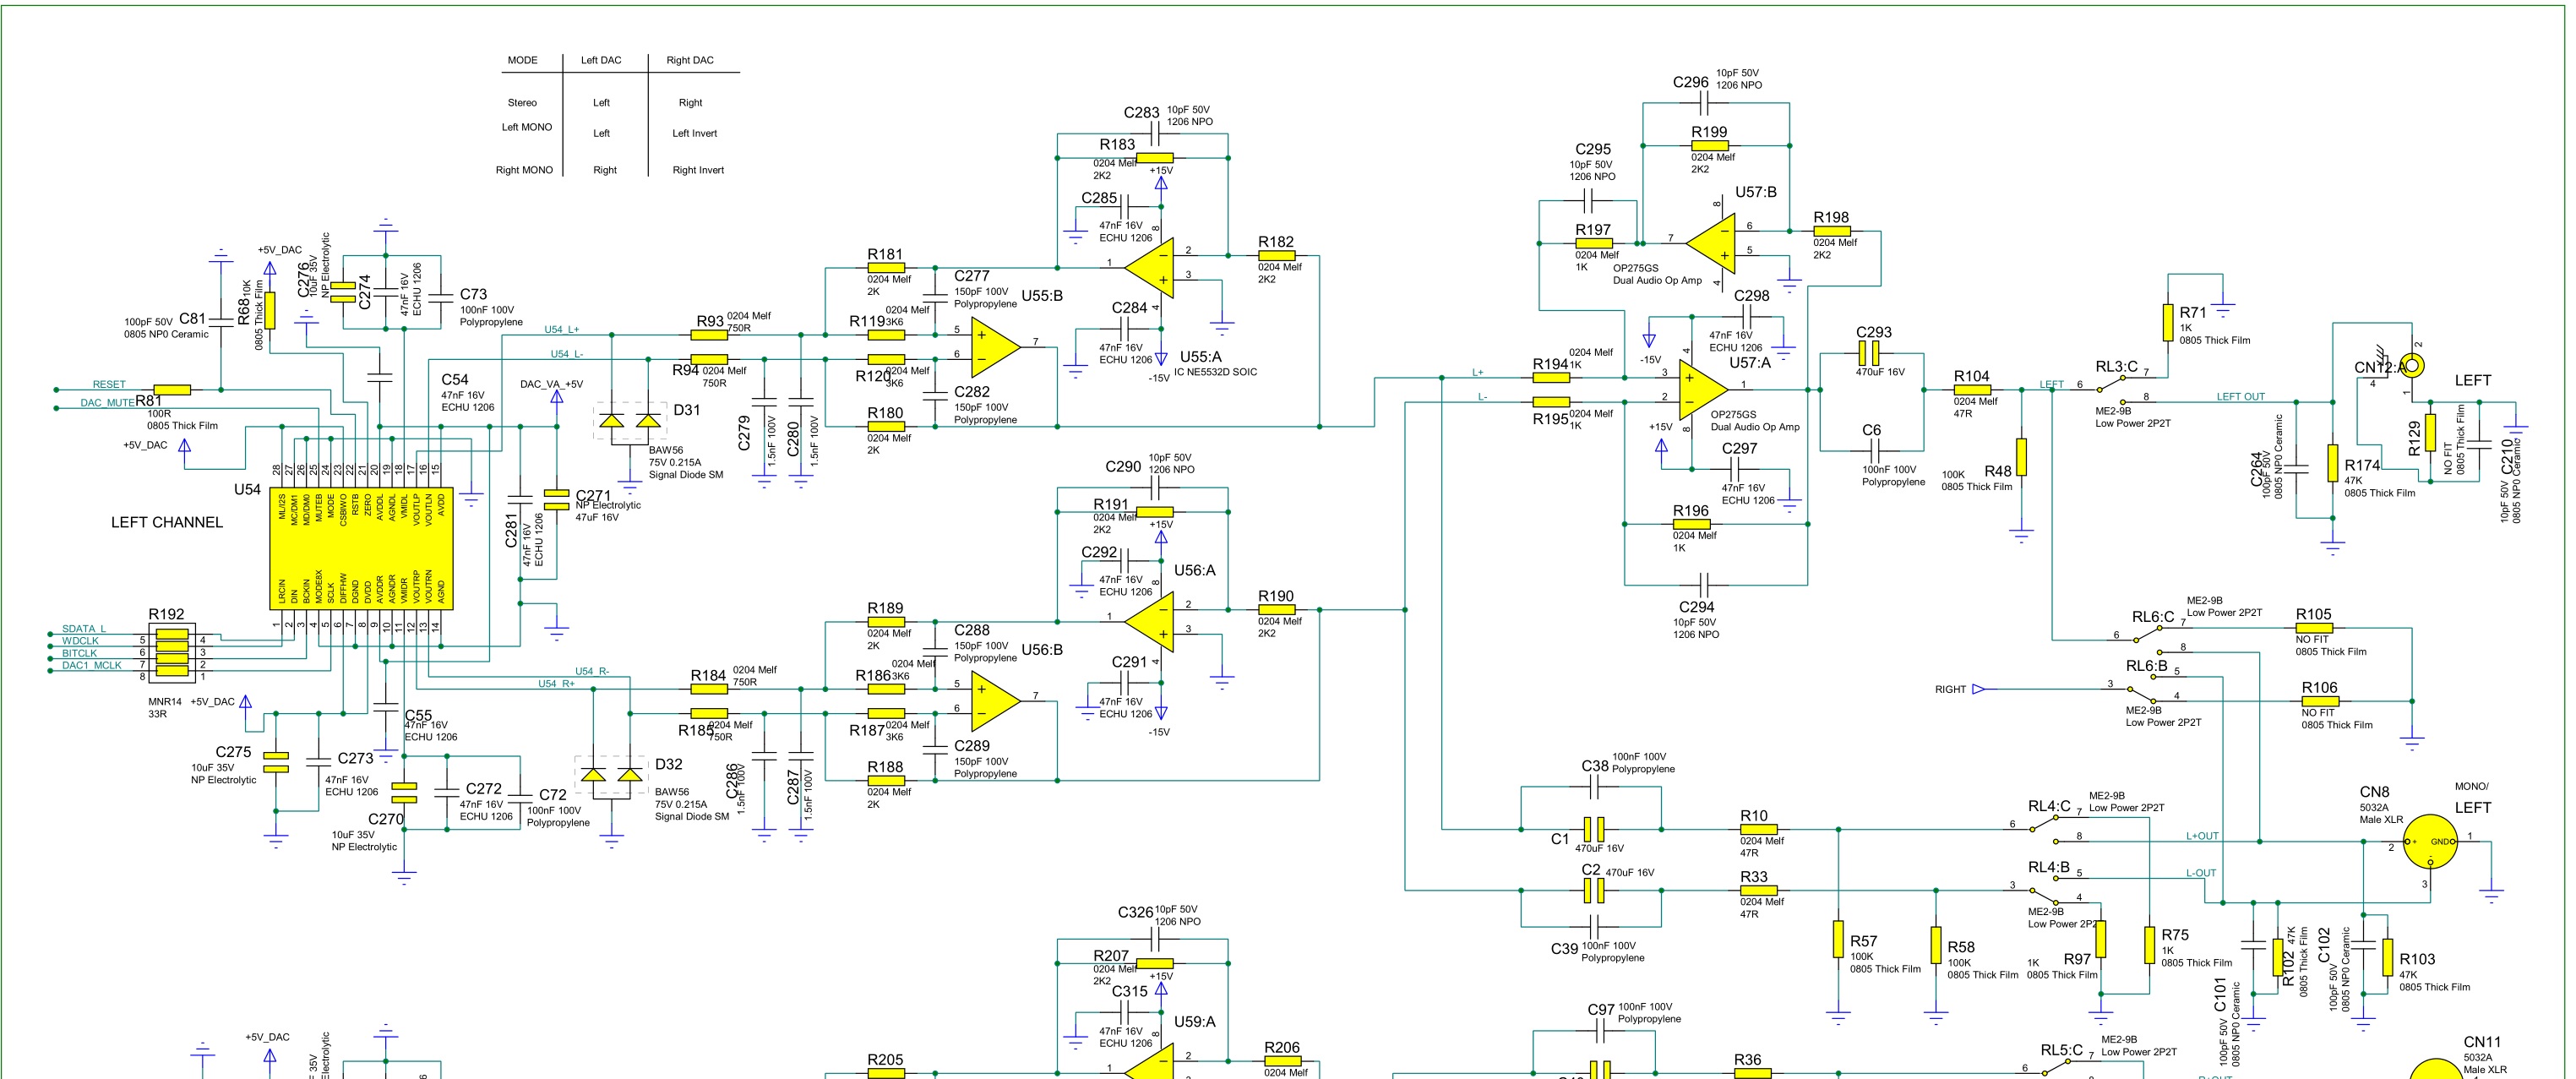Click the 'U54_L+' net label
The width and height of the screenshot is (2576, 1079).
pyautogui.click(x=561, y=329)
